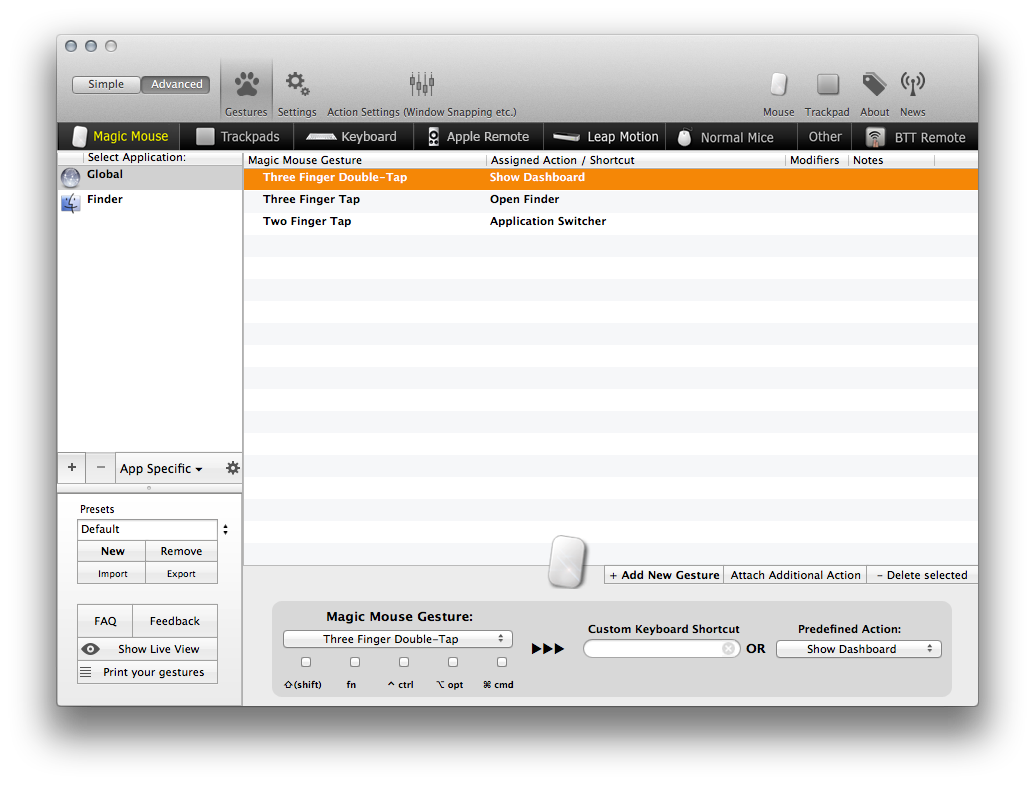Toggle the shift modifier checkbox
The height and width of the screenshot is (785, 1035).
coord(306,662)
